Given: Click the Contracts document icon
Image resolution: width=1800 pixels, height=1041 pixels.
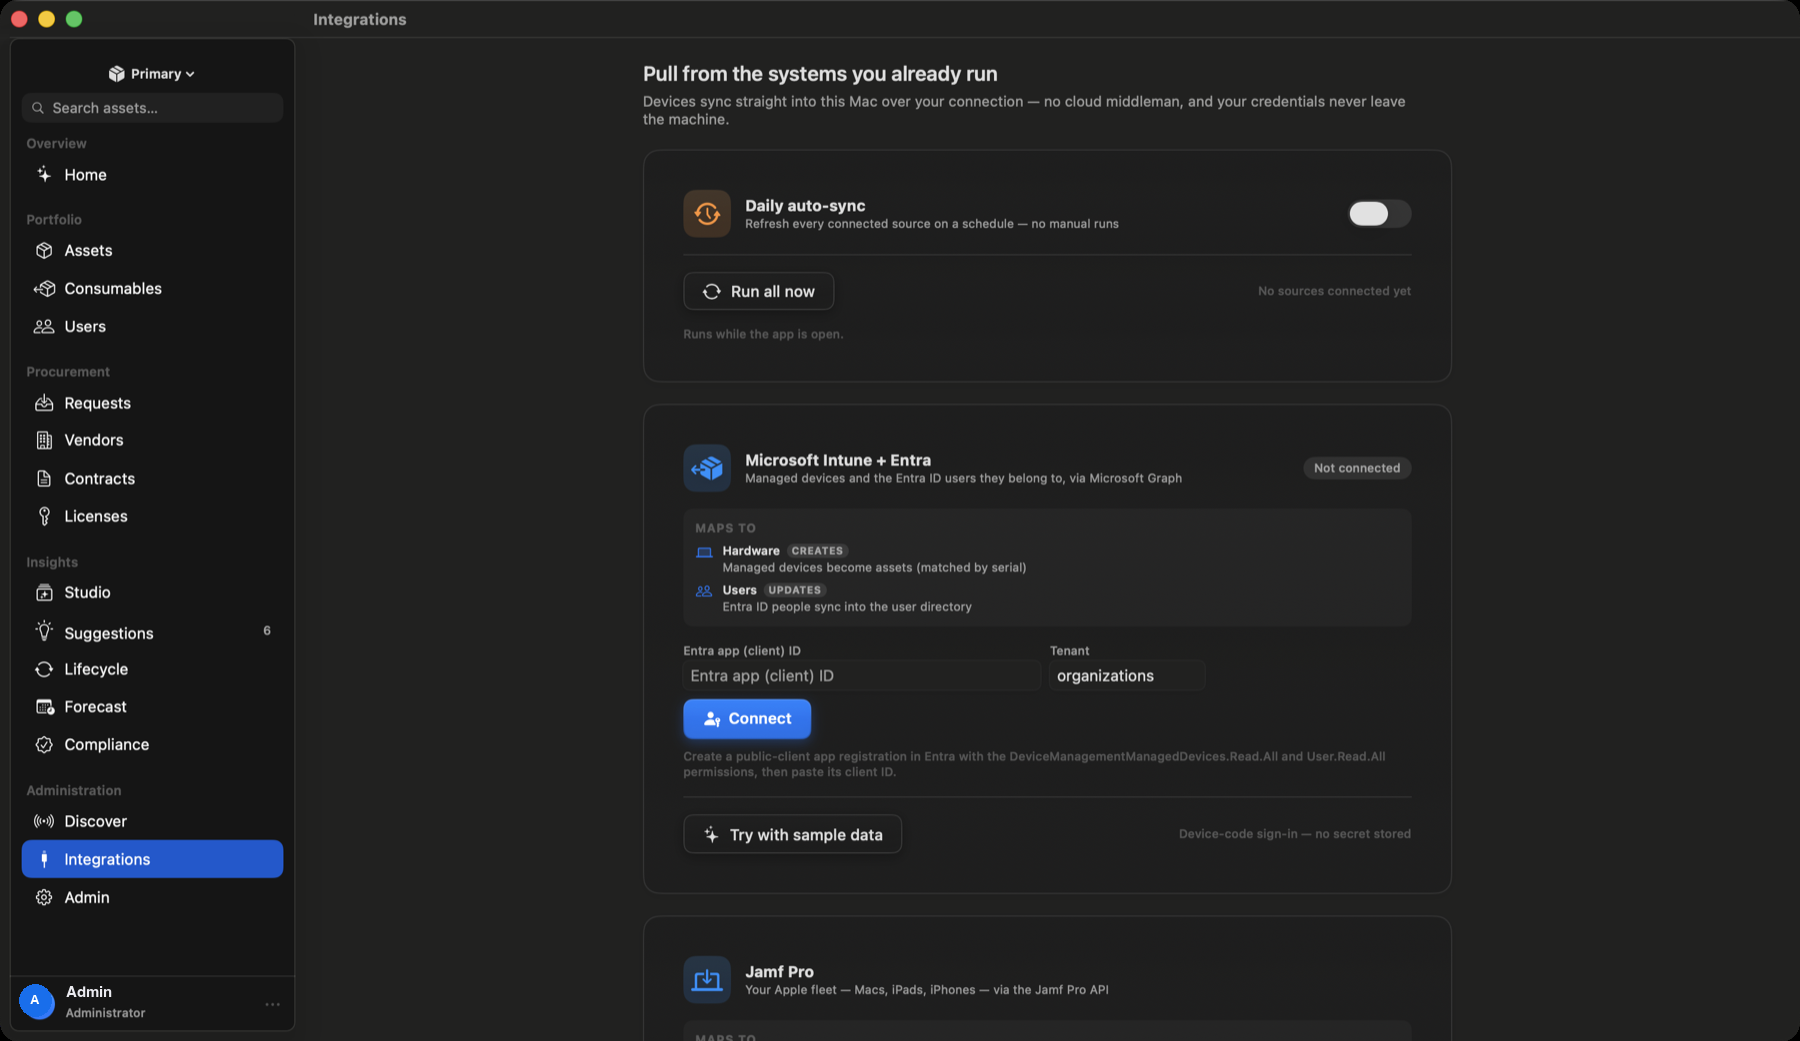Looking at the screenshot, I should [x=44, y=478].
